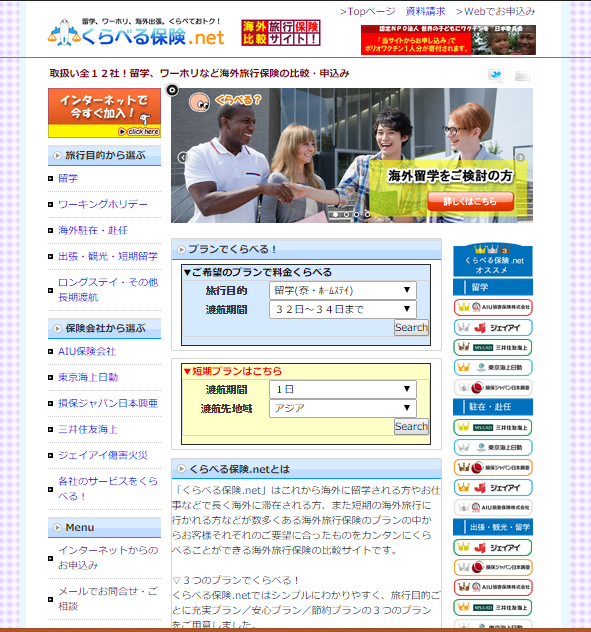This screenshot has height=632, width=591.
Task: Click the Twitter bird share icon
Action: click(x=495, y=75)
